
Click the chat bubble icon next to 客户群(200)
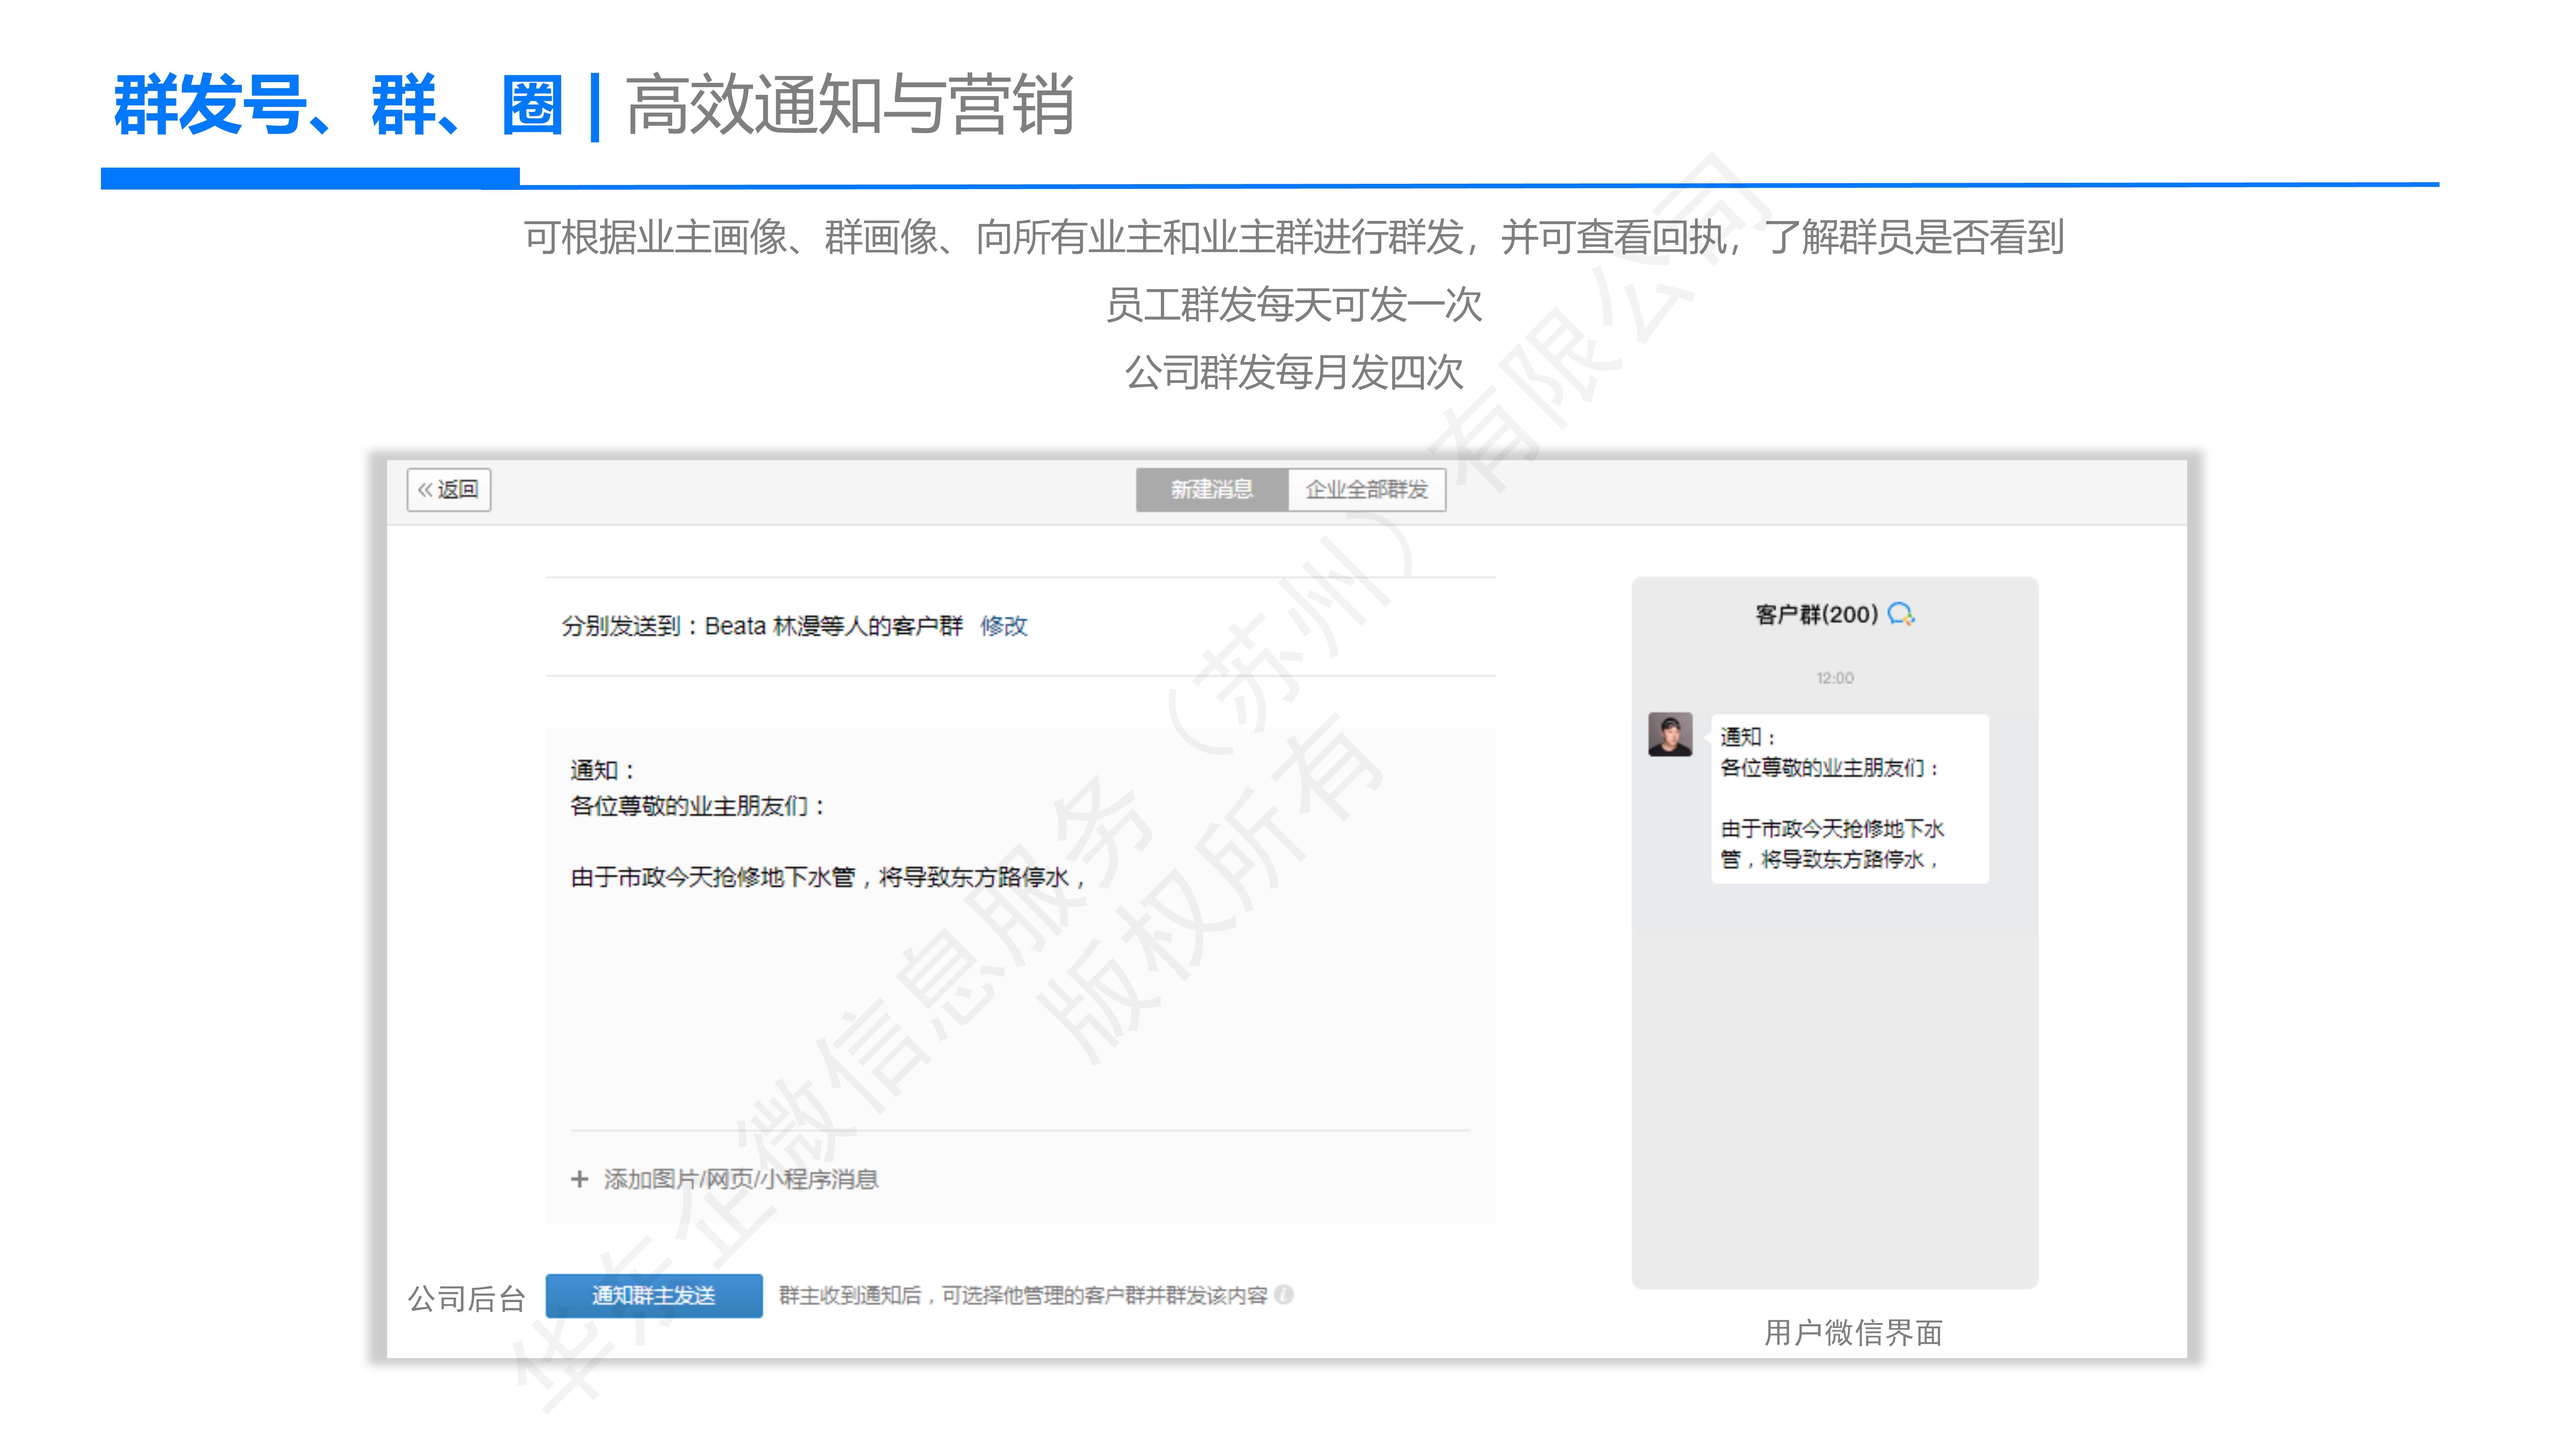[x=1901, y=614]
